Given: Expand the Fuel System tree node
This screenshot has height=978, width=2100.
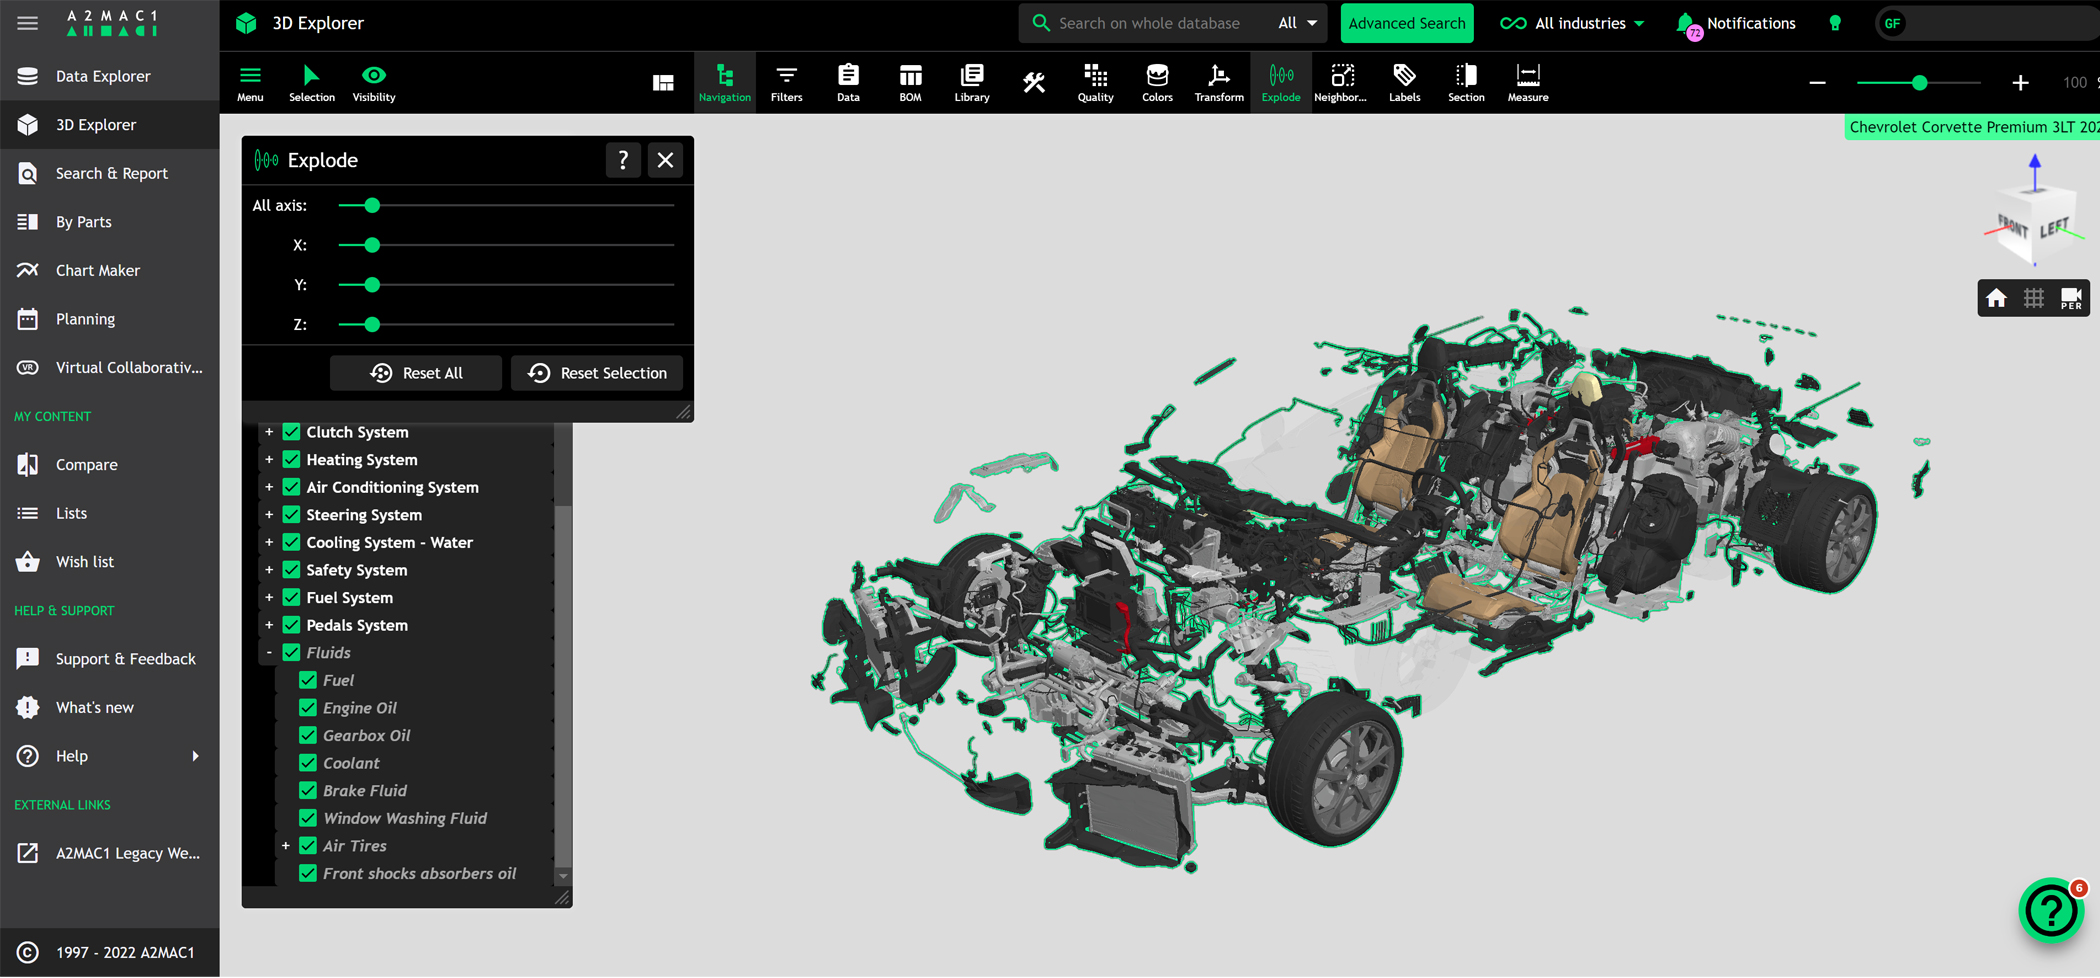Looking at the screenshot, I should pyautogui.click(x=269, y=598).
